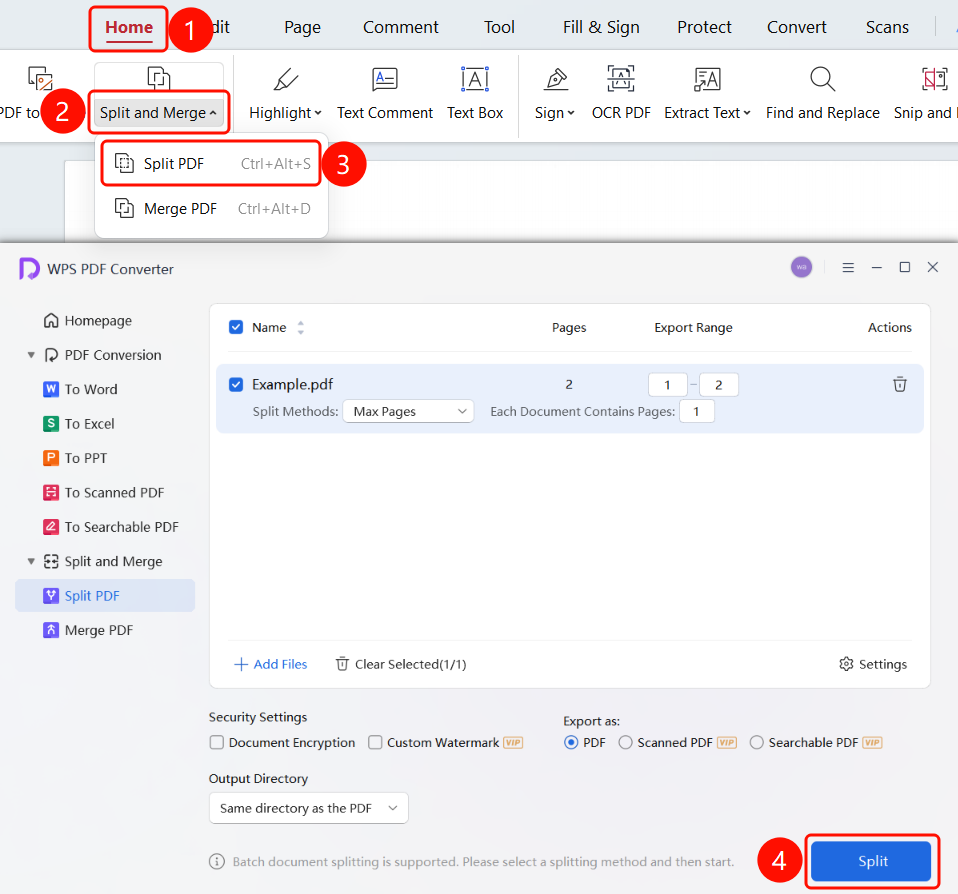The image size is (958, 894).
Task: Choose Searchable PDF export radio button
Action: [x=756, y=742]
